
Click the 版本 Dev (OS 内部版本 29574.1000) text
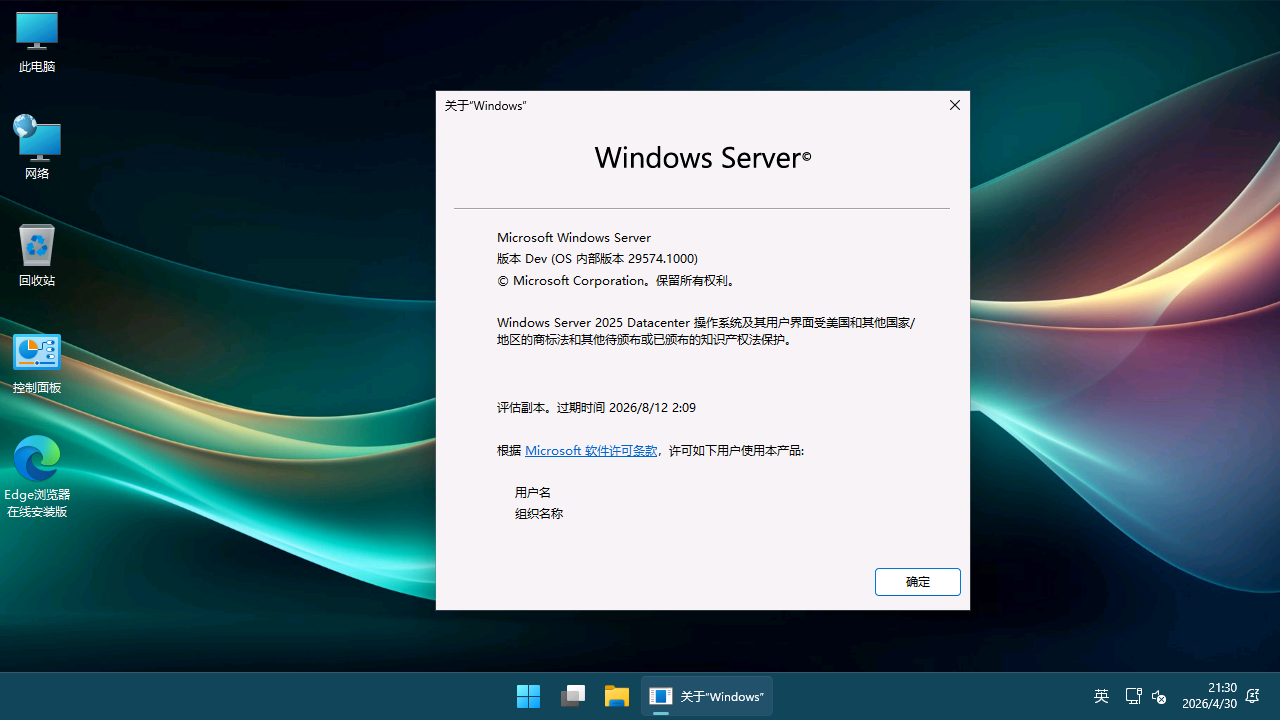[597, 259]
